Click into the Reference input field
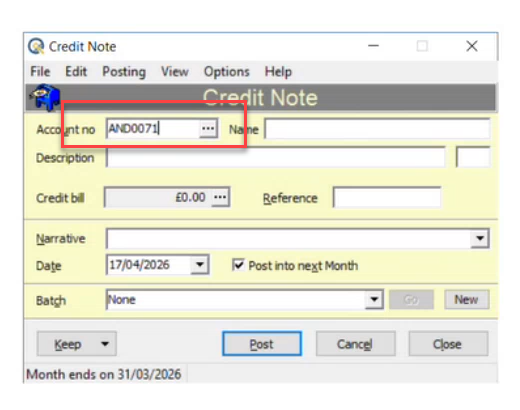The image size is (520, 410). point(387,197)
